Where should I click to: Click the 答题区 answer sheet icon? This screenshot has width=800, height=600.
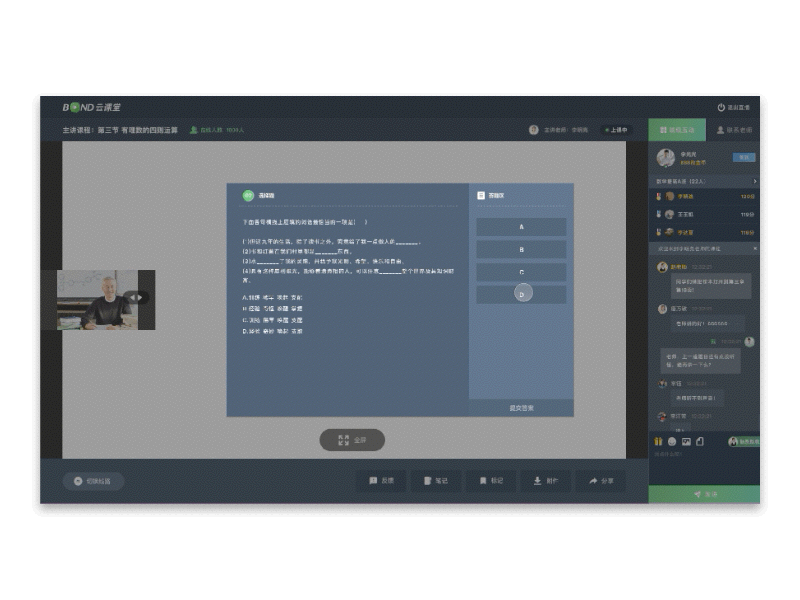(481, 195)
